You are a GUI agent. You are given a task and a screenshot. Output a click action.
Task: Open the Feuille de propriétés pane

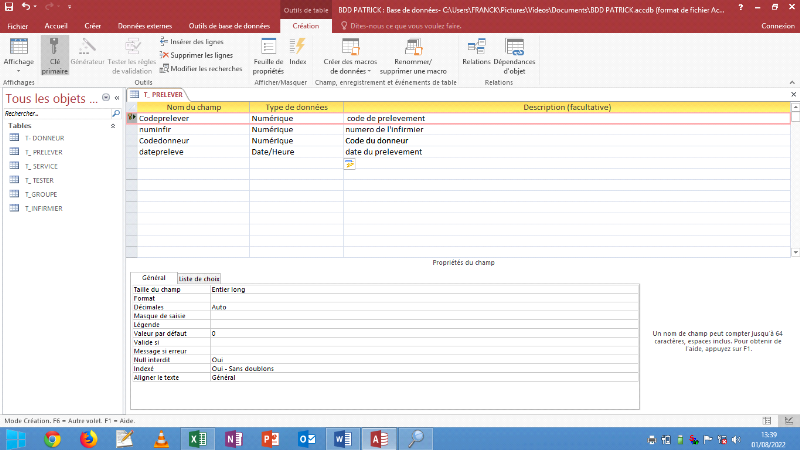(x=268, y=48)
